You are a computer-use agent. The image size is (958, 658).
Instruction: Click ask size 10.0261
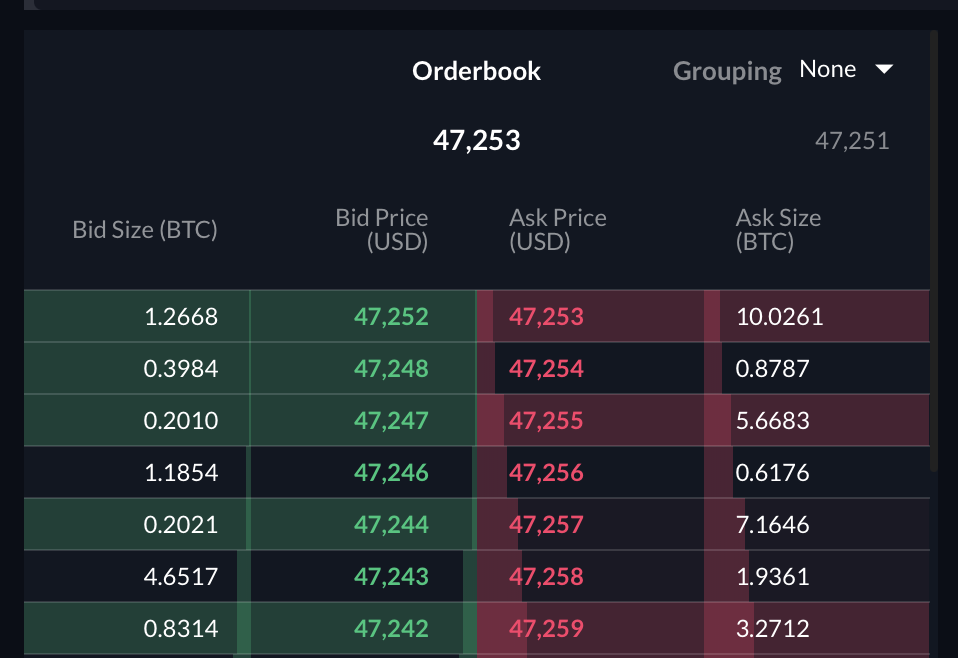[x=779, y=317]
